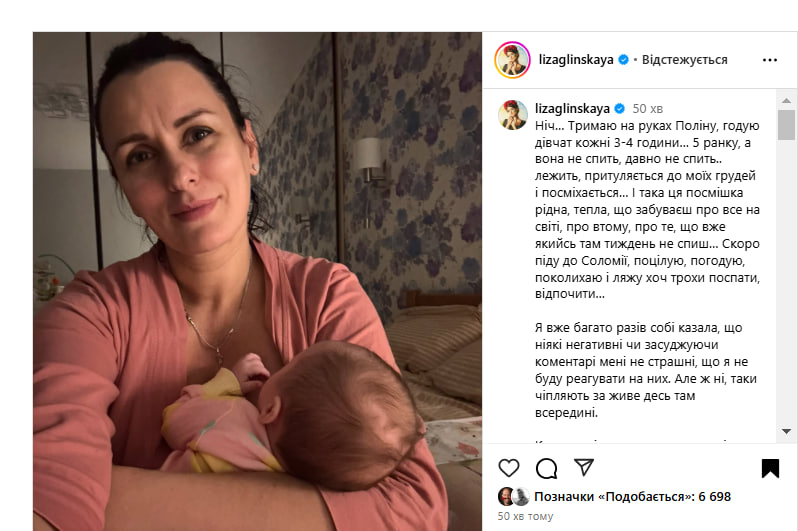798x531 pixels.
Task: Click the verified badge next to header username
Action: coord(623,60)
